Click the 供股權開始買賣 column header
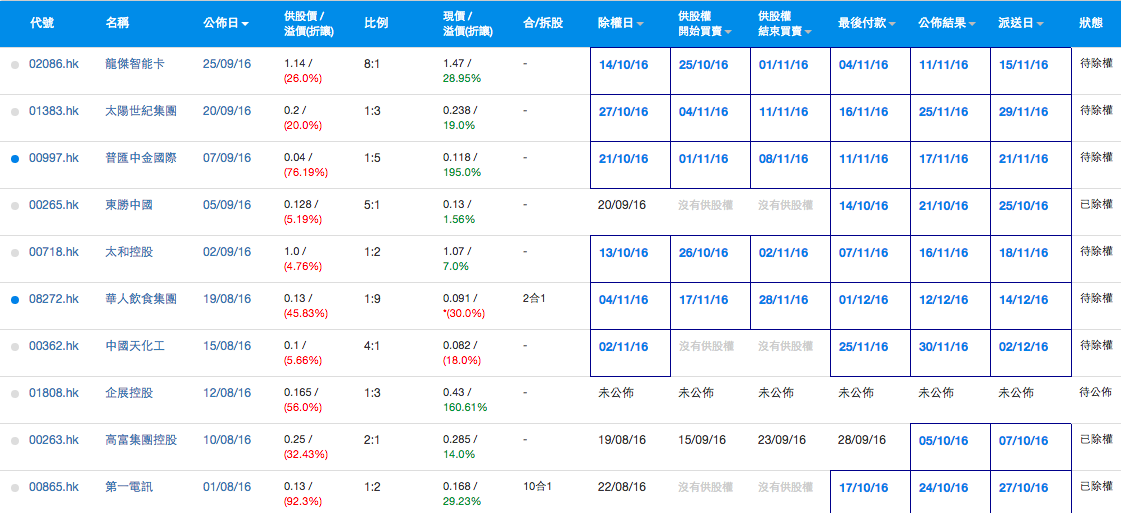Screen dimensions: 1121x513 (704, 24)
